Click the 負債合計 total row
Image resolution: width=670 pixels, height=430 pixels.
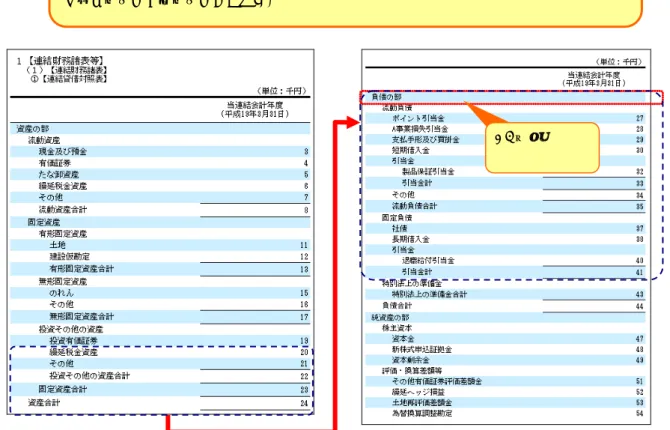click(x=505, y=306)
